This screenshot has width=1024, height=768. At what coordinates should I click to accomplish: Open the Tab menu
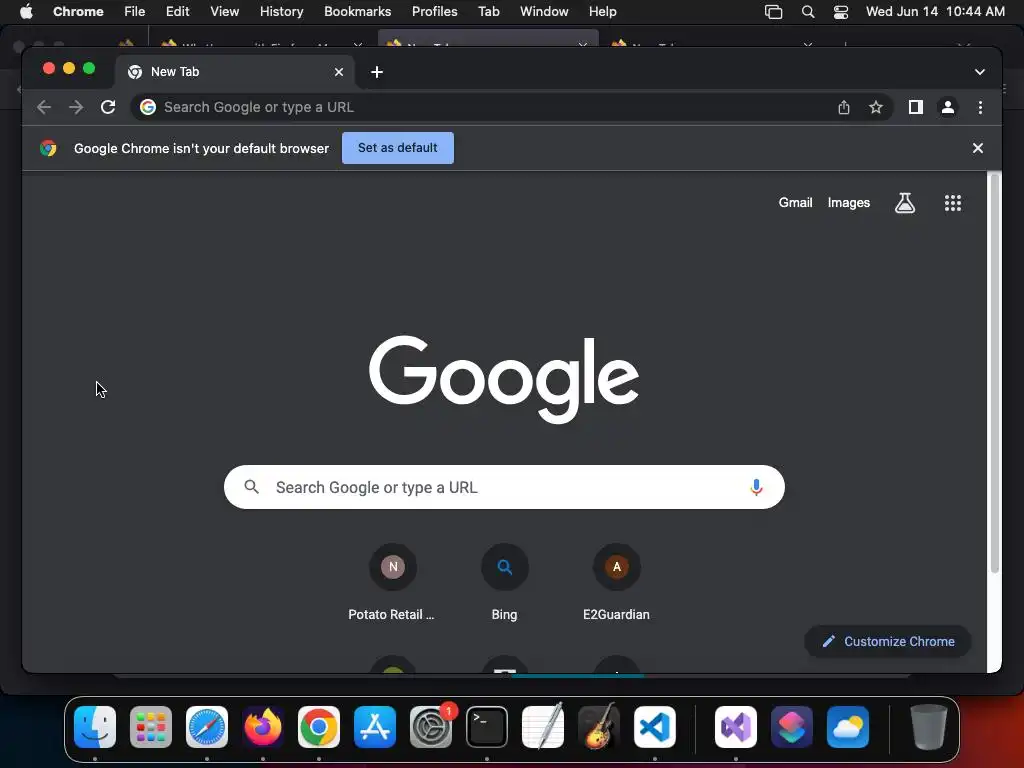pyautogui.click(x=488, y=11)
